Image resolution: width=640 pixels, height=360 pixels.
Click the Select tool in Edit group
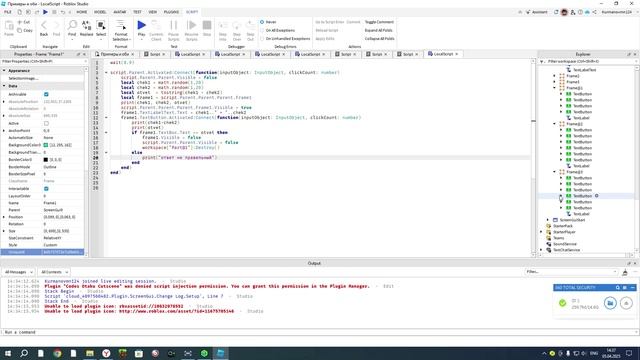(x=101, y=25)
